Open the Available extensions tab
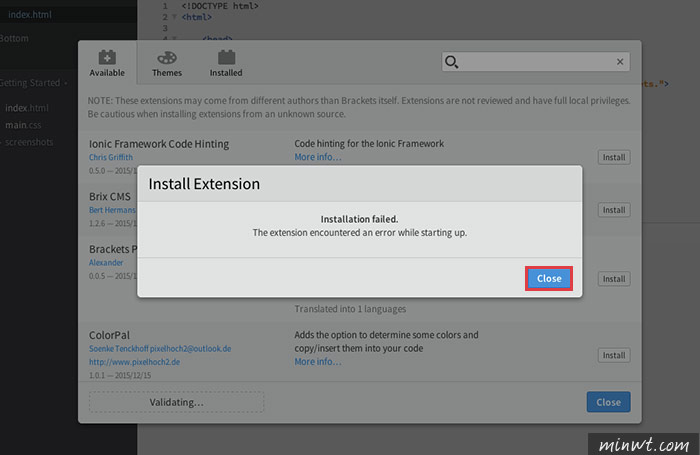Viewport: 700px width, 455px height. tap(107, 63)
